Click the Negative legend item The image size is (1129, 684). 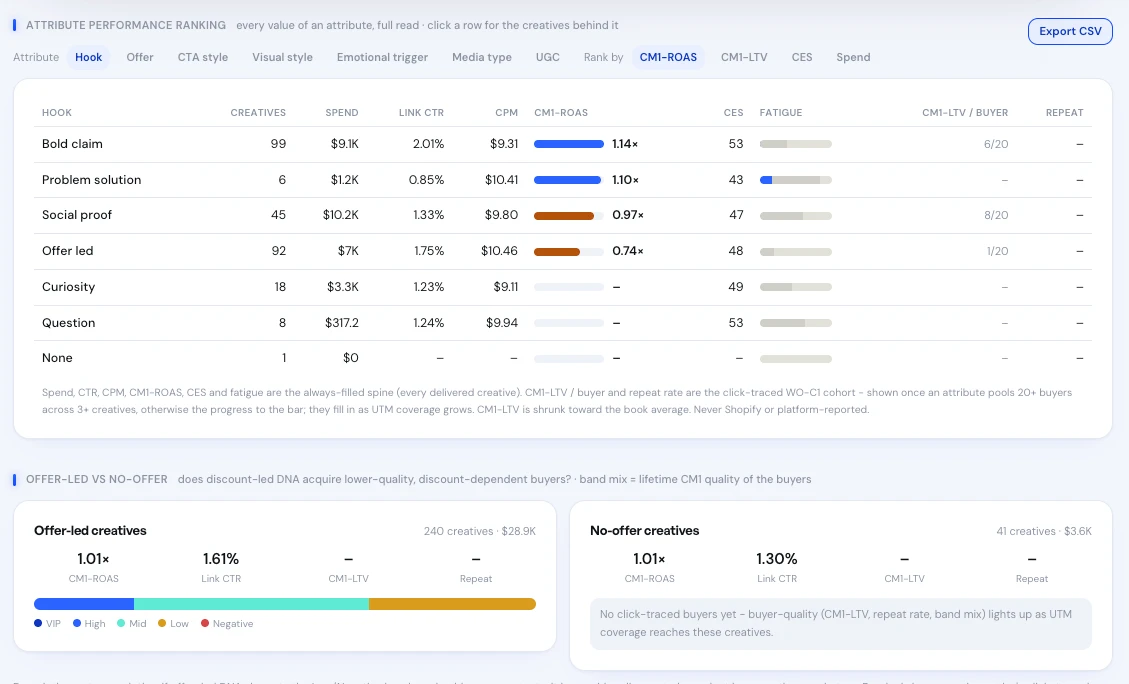click(227, 624)
